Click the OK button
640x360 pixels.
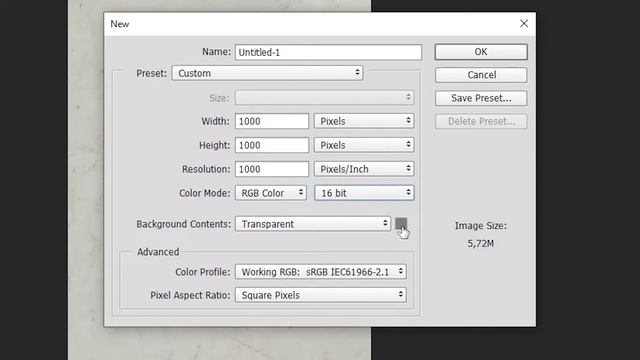[481, 52]
